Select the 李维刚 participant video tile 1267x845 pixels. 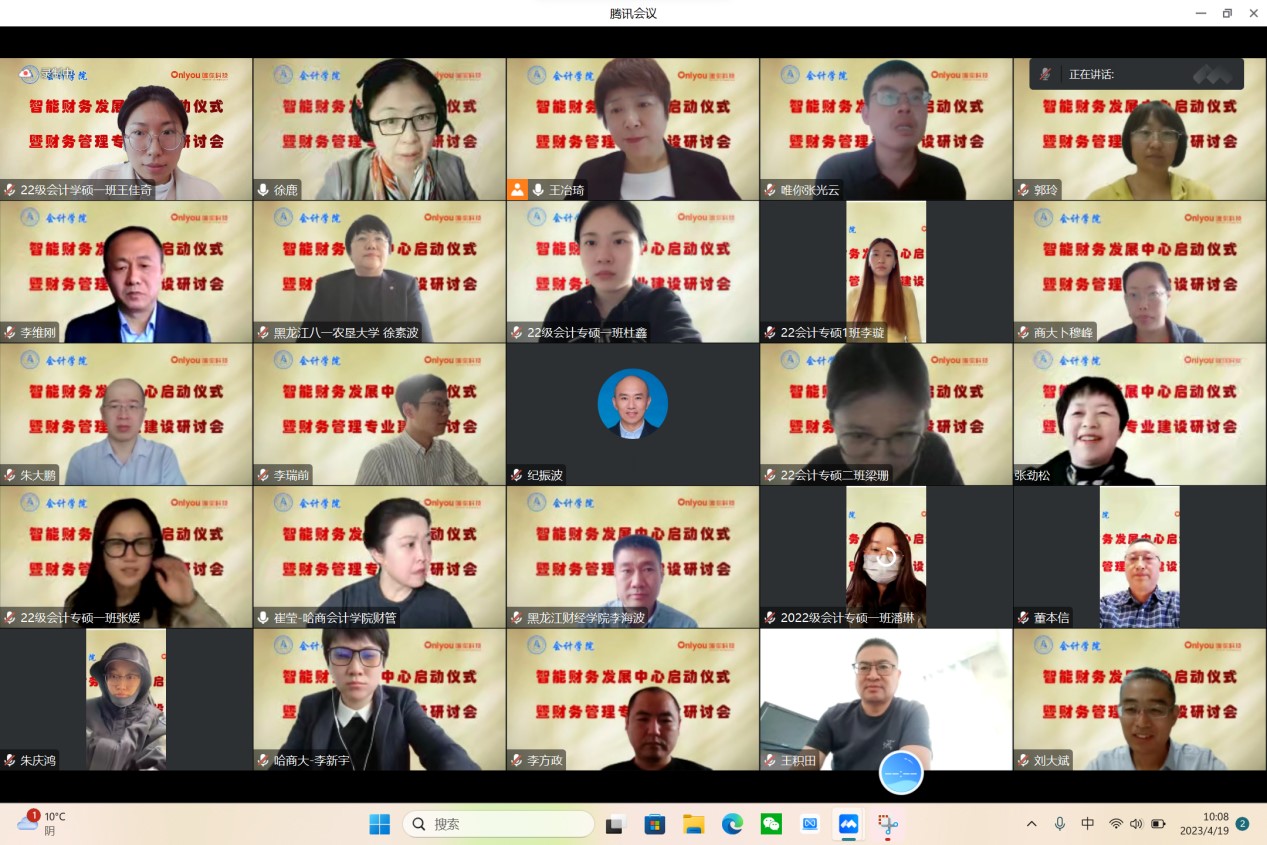point(126,272)
